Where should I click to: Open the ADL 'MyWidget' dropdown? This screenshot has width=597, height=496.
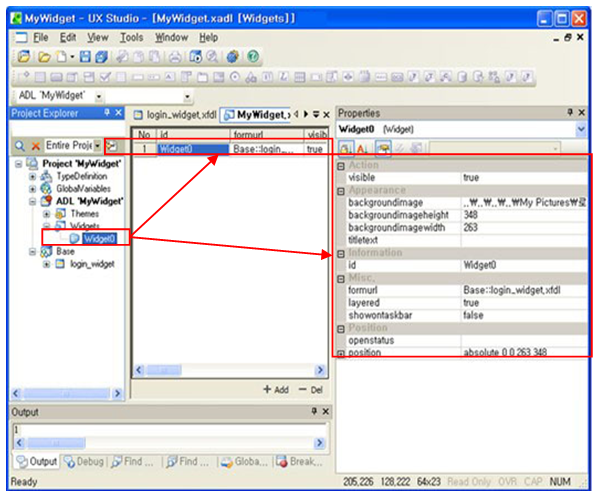99,97
